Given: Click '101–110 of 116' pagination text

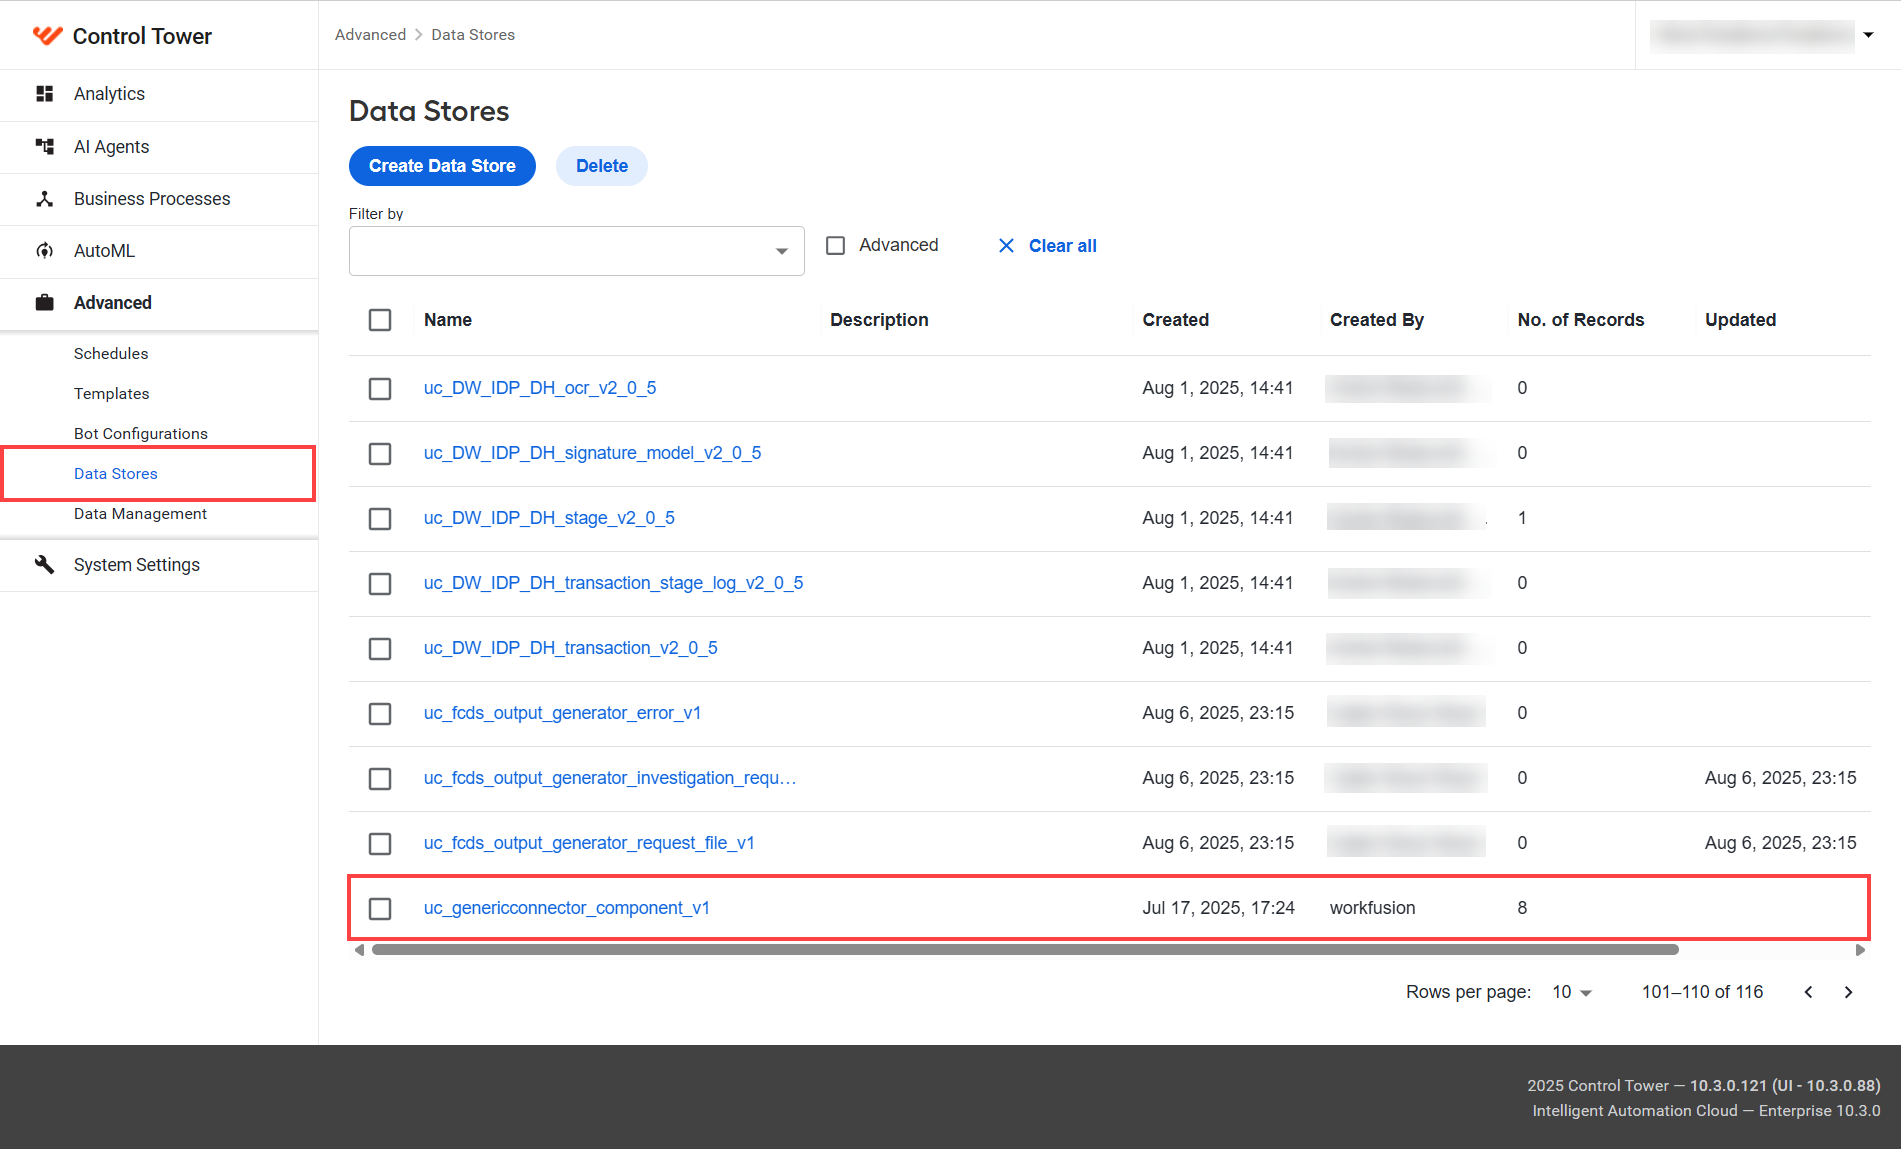Looking at the screenshot, I should (1702, 992).
